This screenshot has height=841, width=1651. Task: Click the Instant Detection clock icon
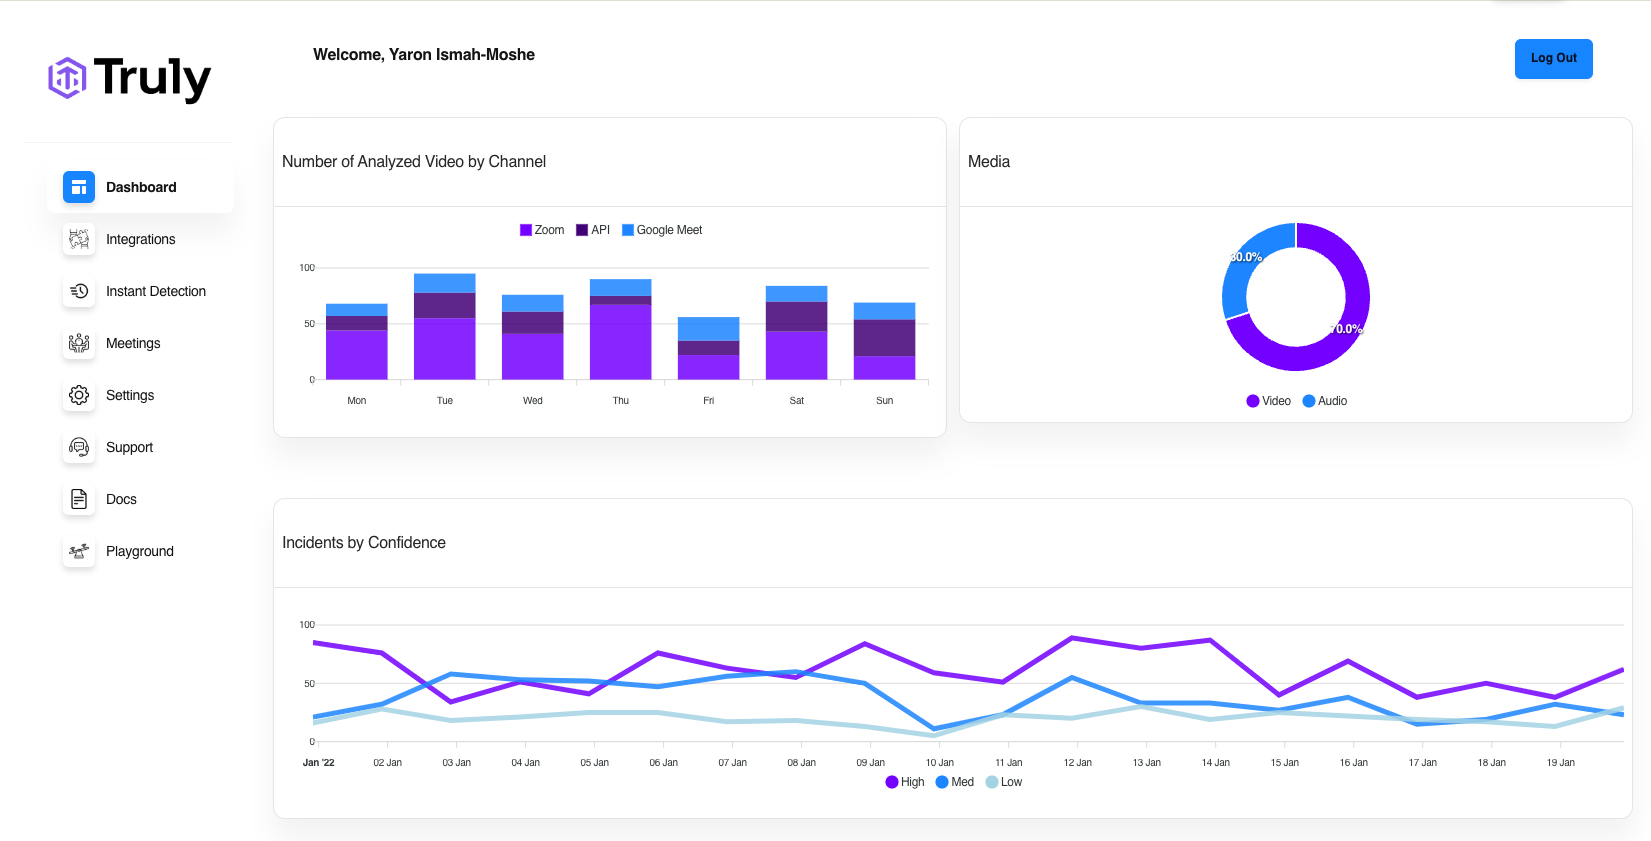(79, 291)
